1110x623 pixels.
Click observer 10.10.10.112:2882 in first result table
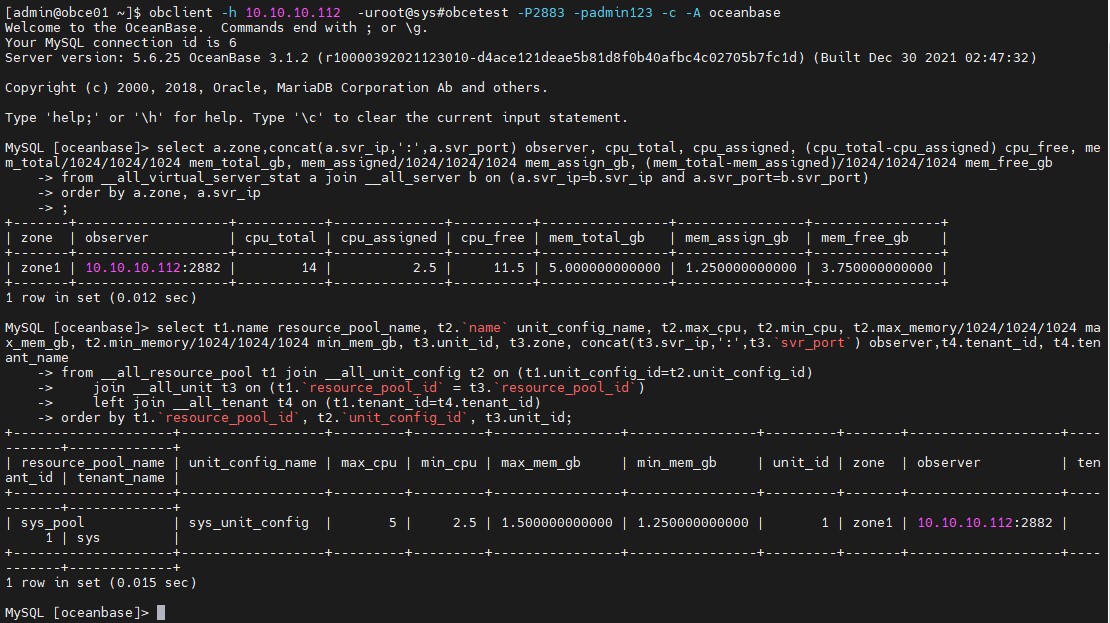click(x=153, y=268)
